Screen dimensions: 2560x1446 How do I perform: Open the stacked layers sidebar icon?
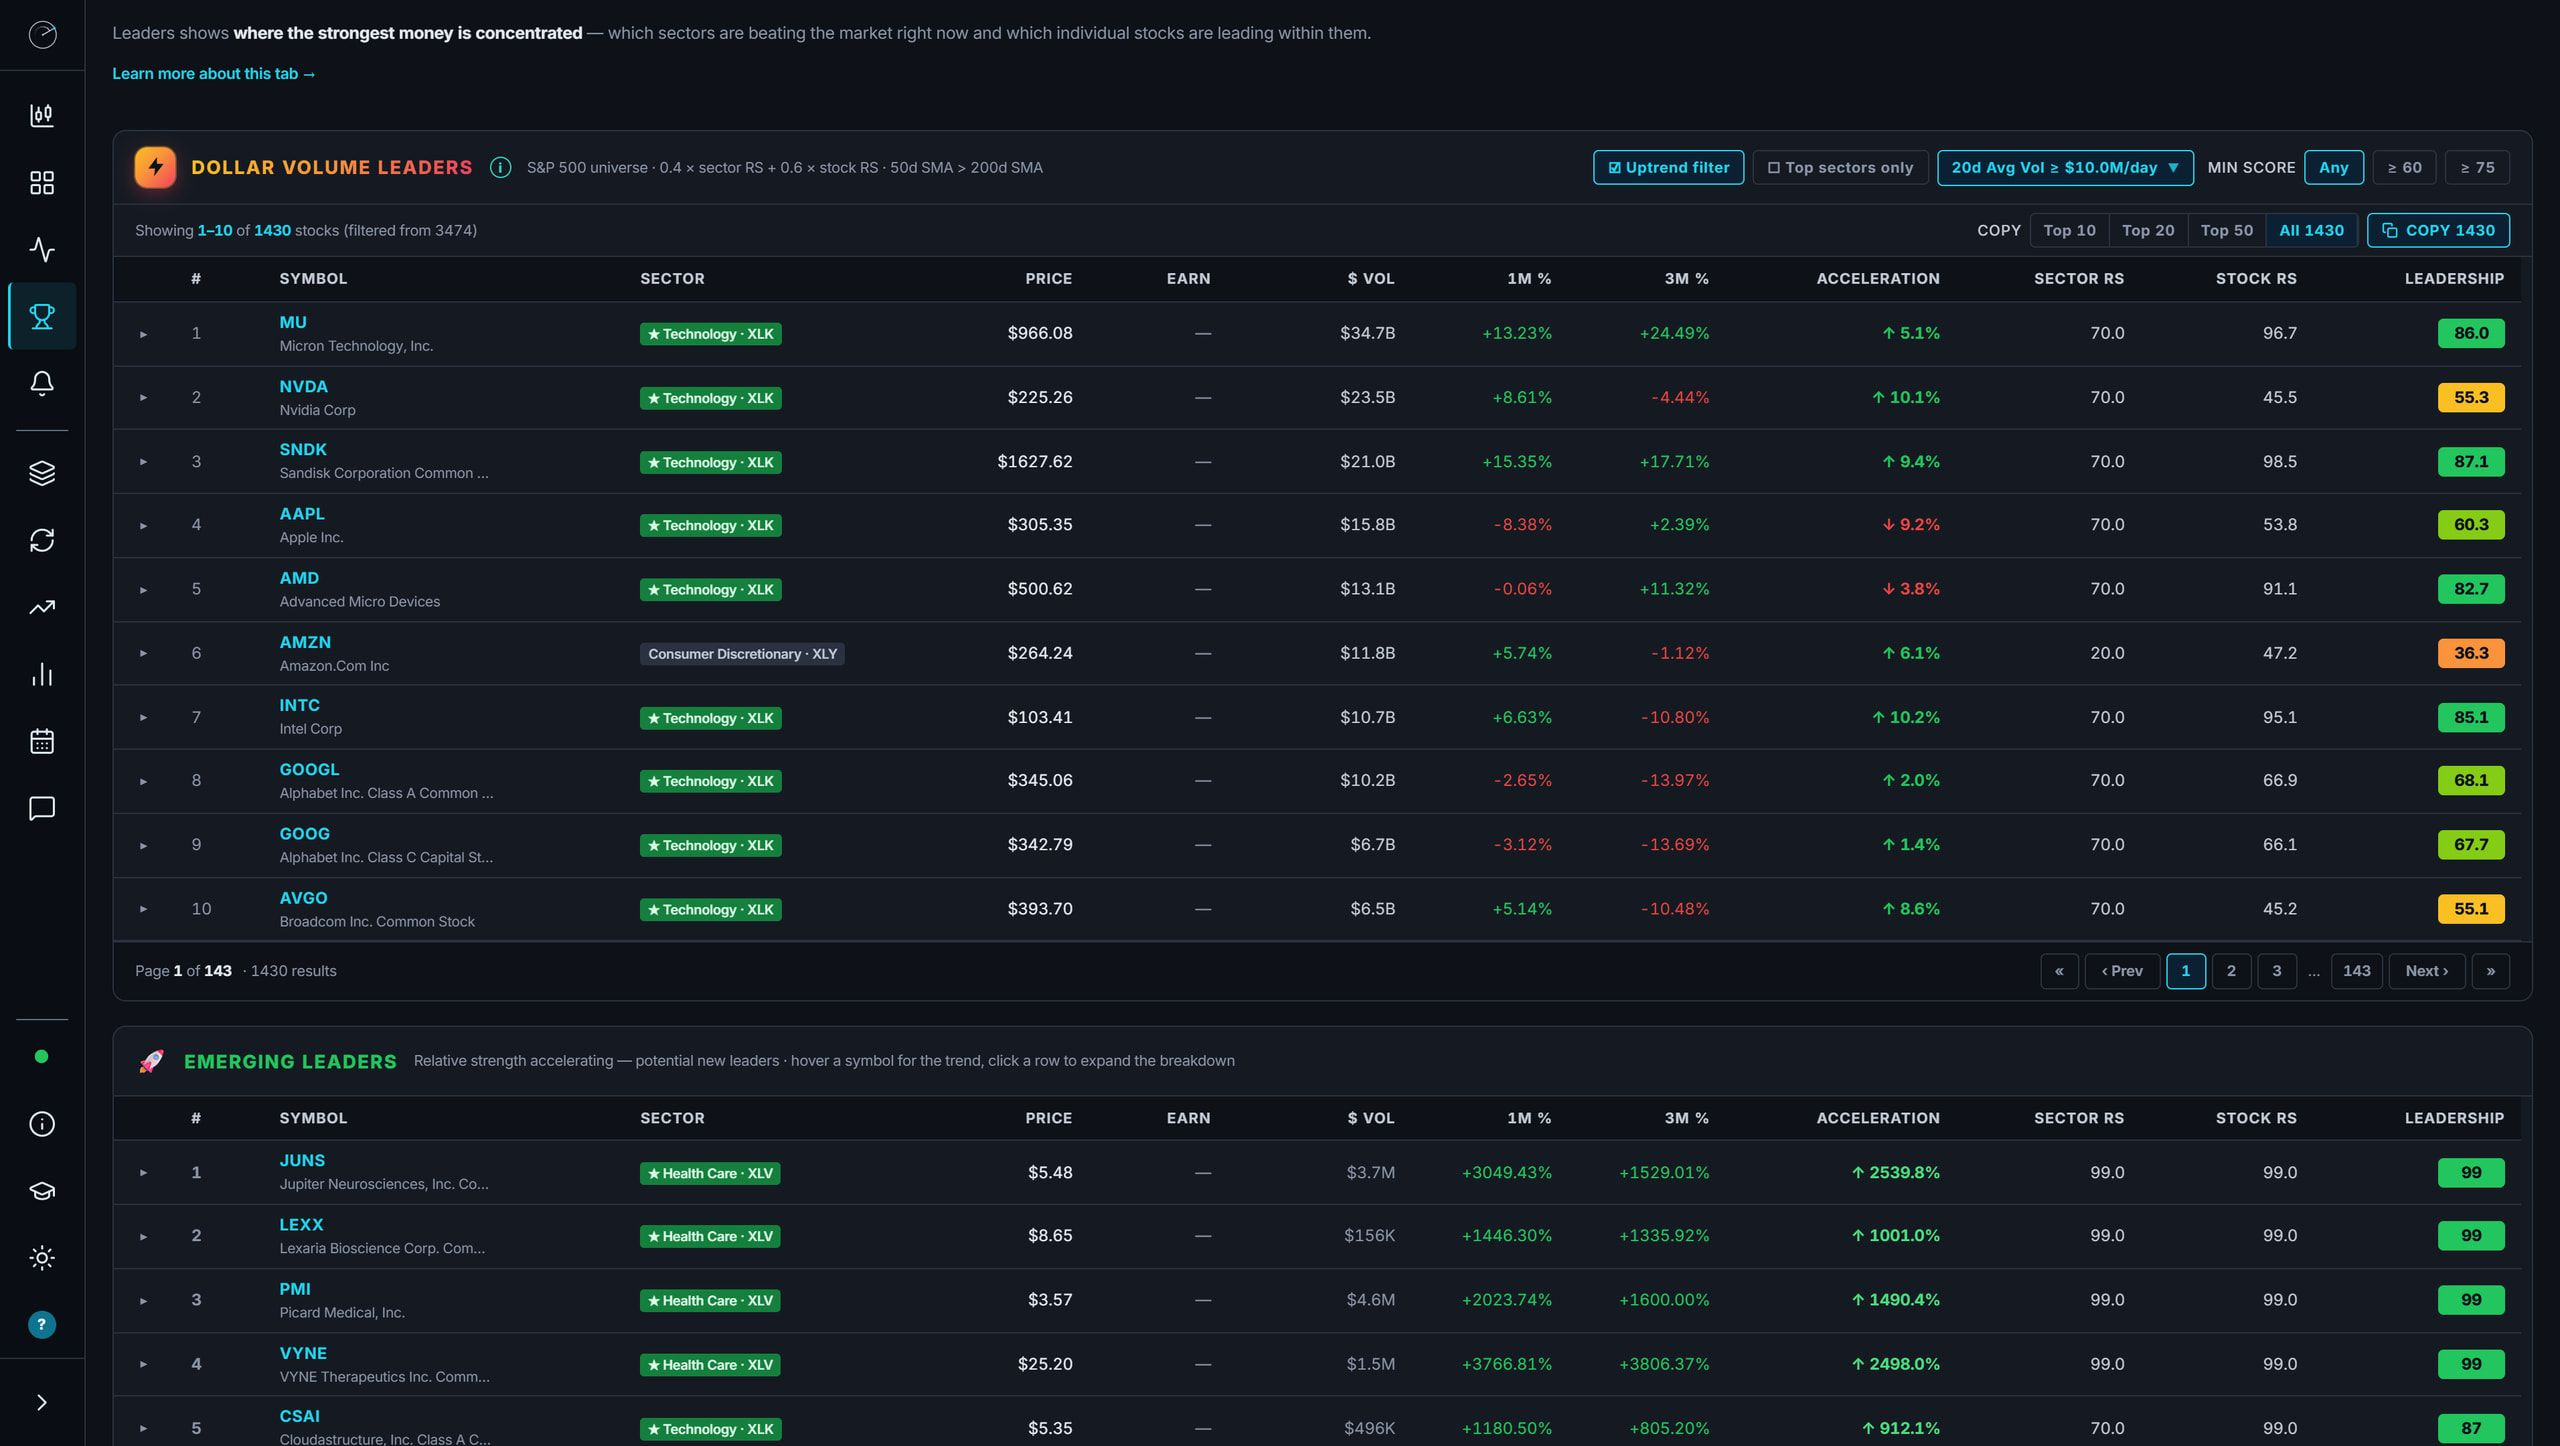[42, 473]
